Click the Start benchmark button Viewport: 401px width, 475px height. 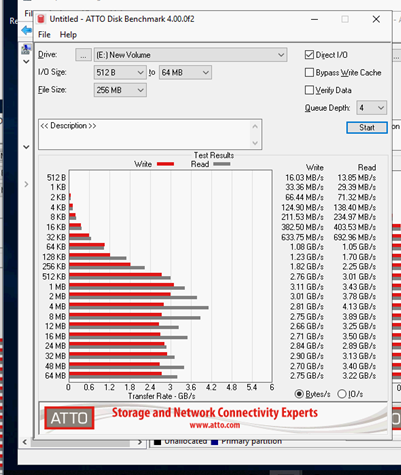tap(367, 128)
